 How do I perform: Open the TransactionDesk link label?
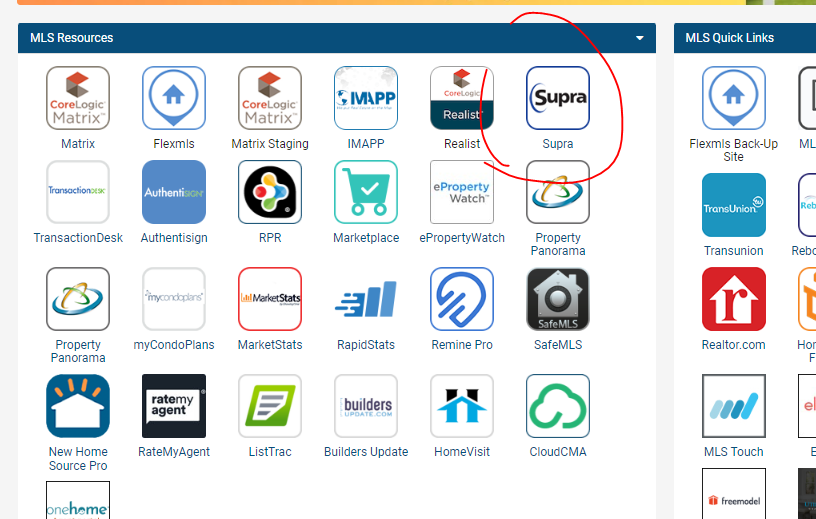78,238
